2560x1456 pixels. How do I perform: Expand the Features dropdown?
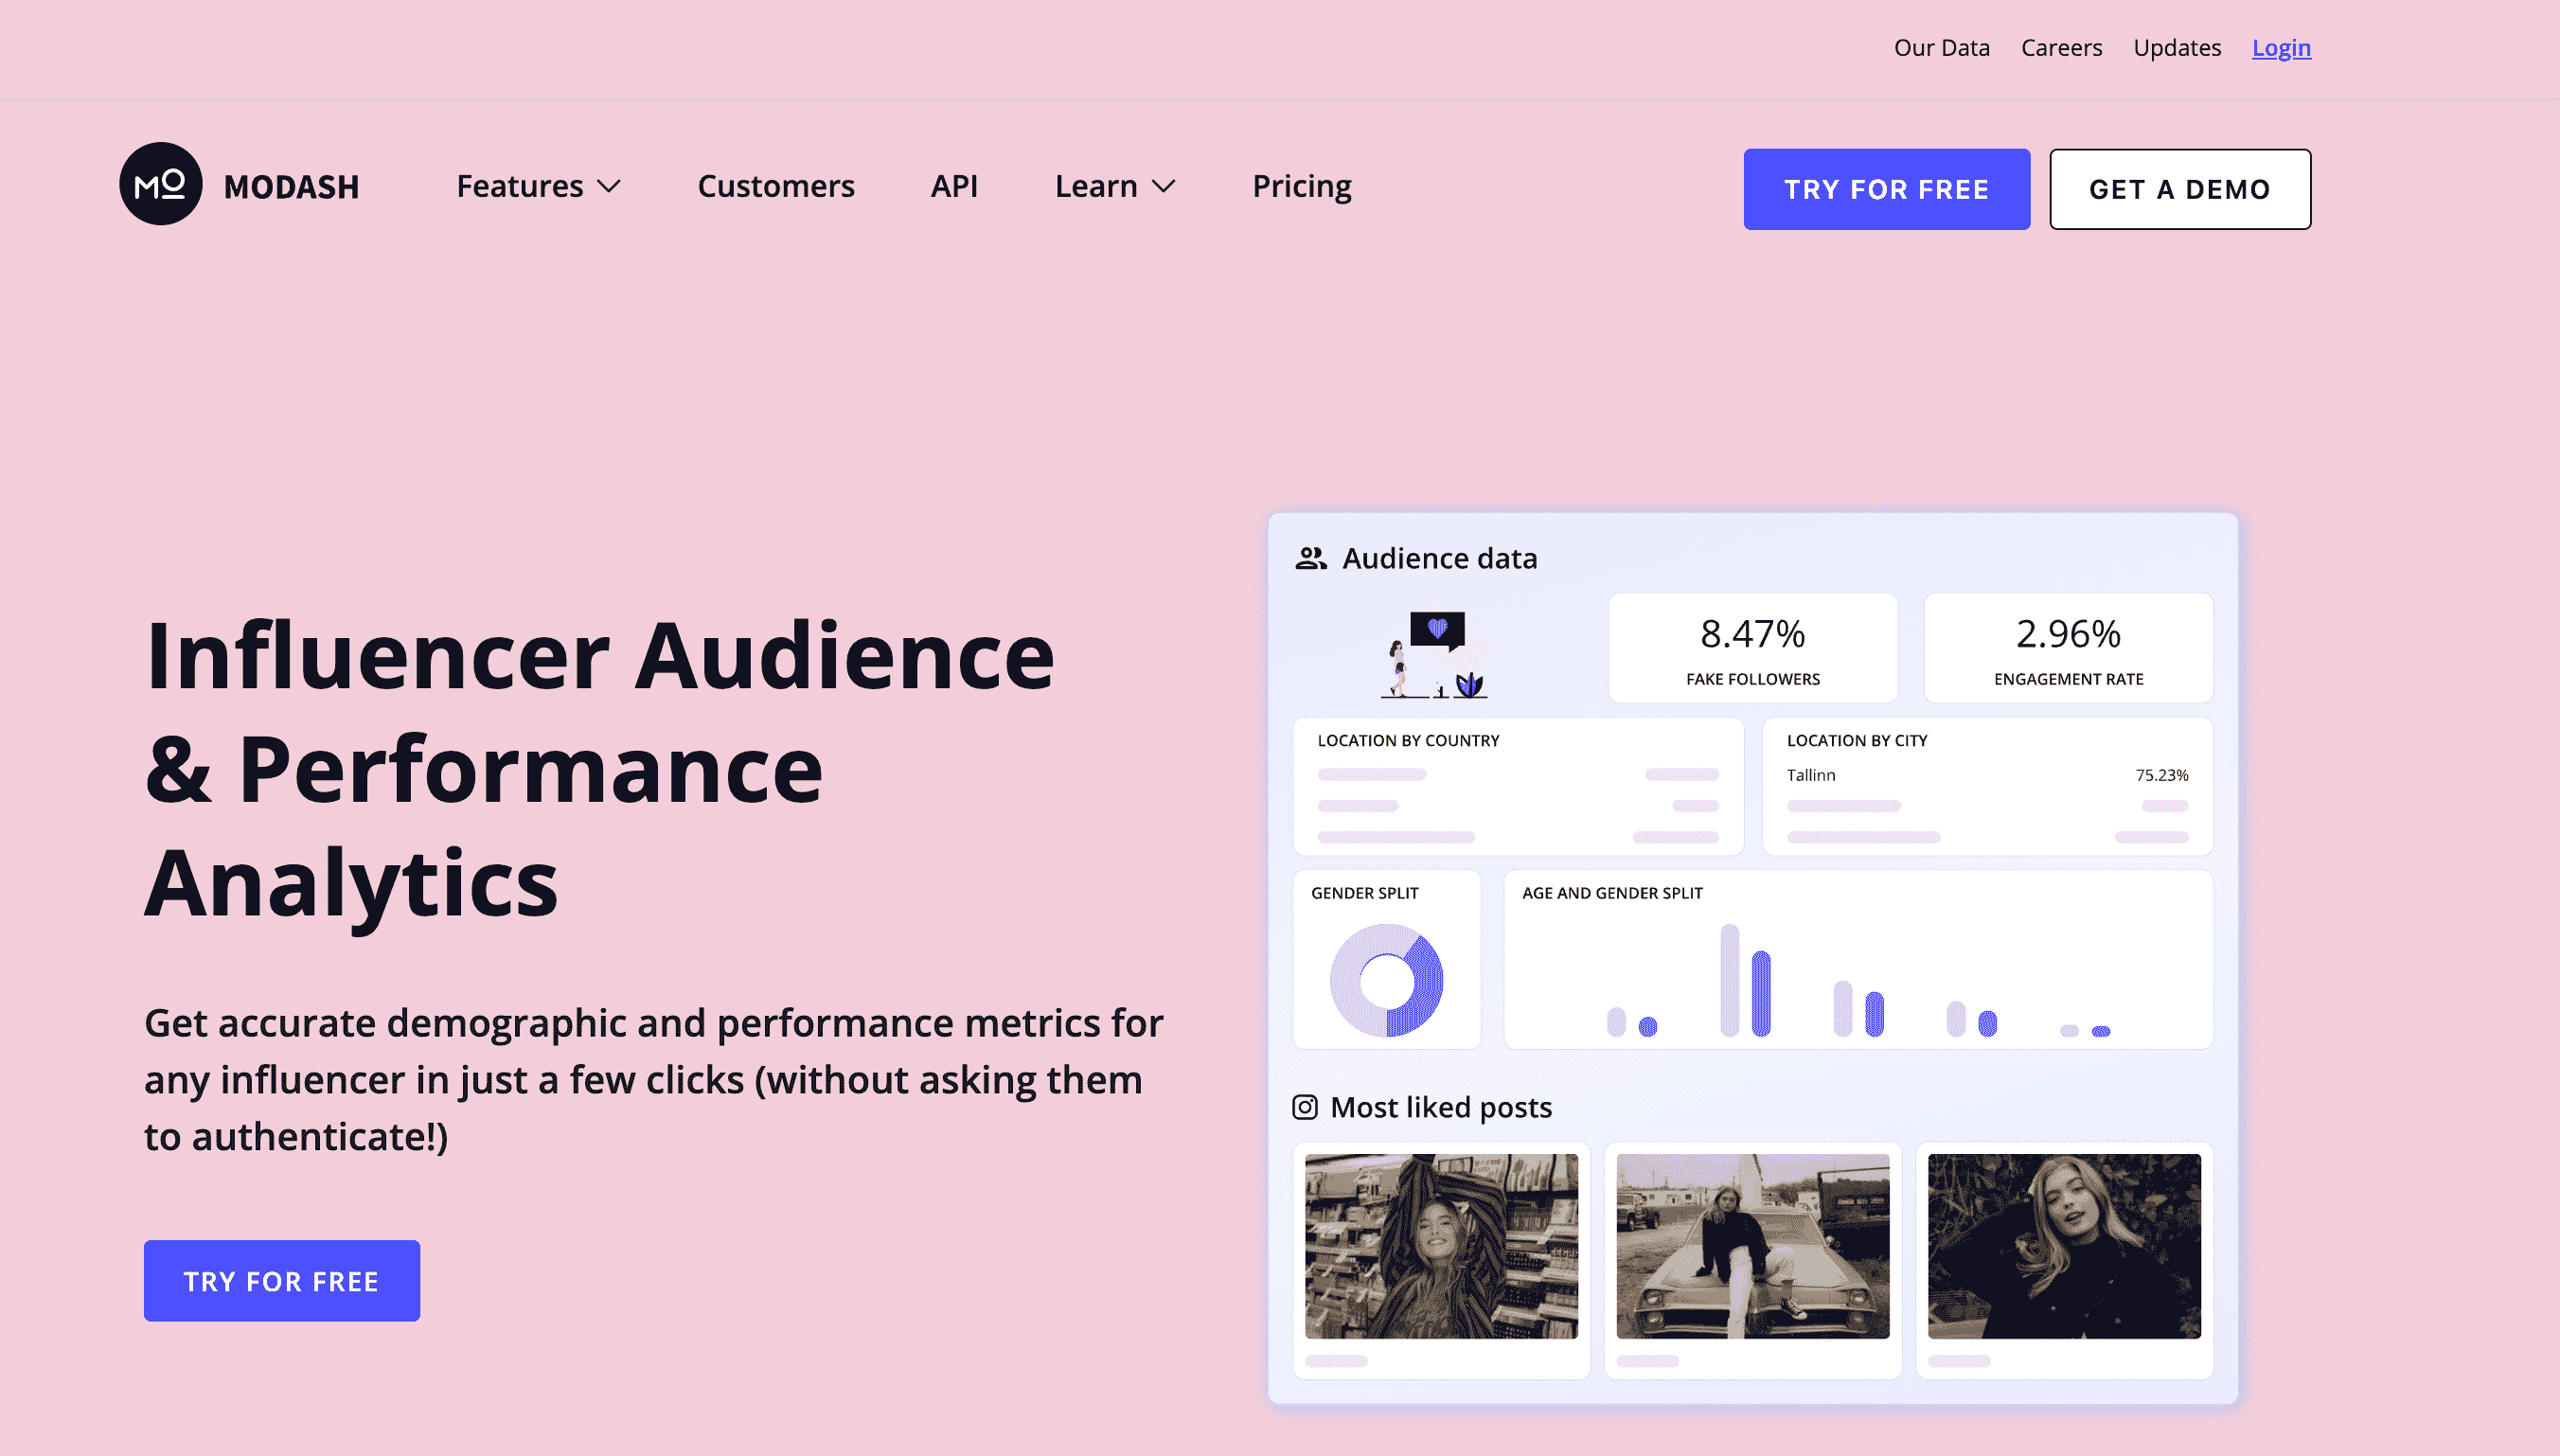(539, 187)
